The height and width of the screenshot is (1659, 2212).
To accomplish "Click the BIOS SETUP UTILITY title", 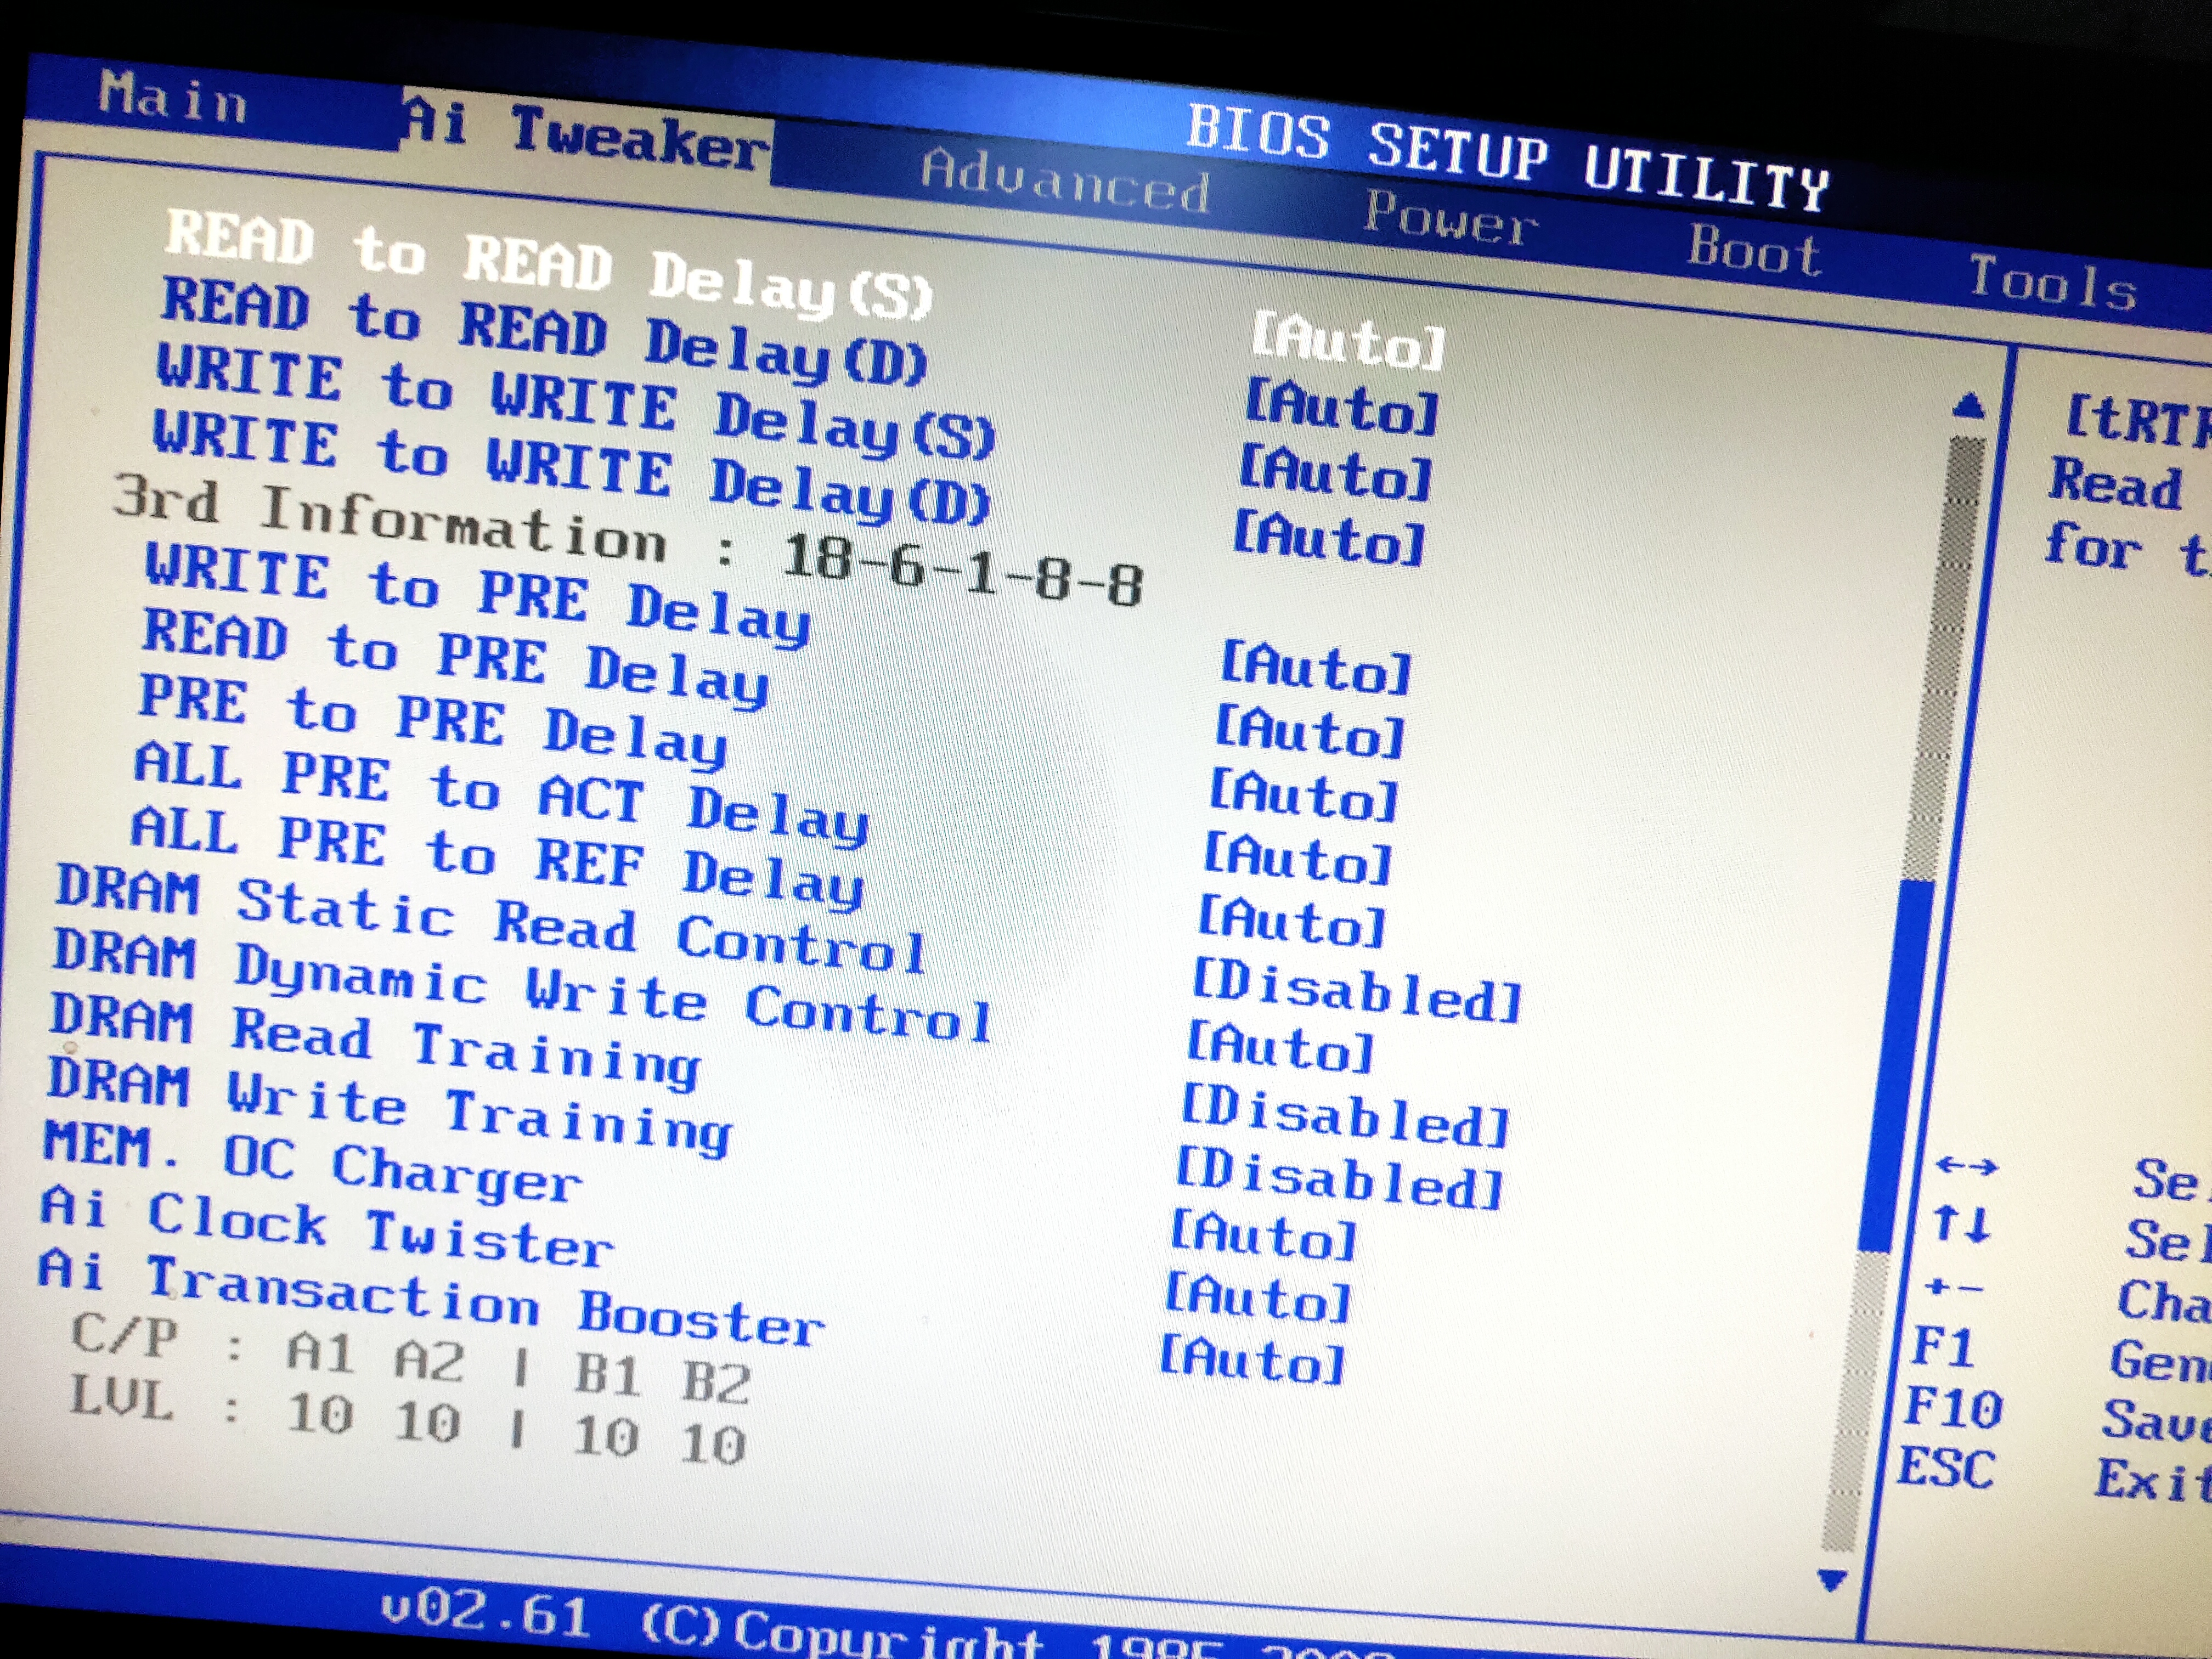I will click(x=1508, y=159).
